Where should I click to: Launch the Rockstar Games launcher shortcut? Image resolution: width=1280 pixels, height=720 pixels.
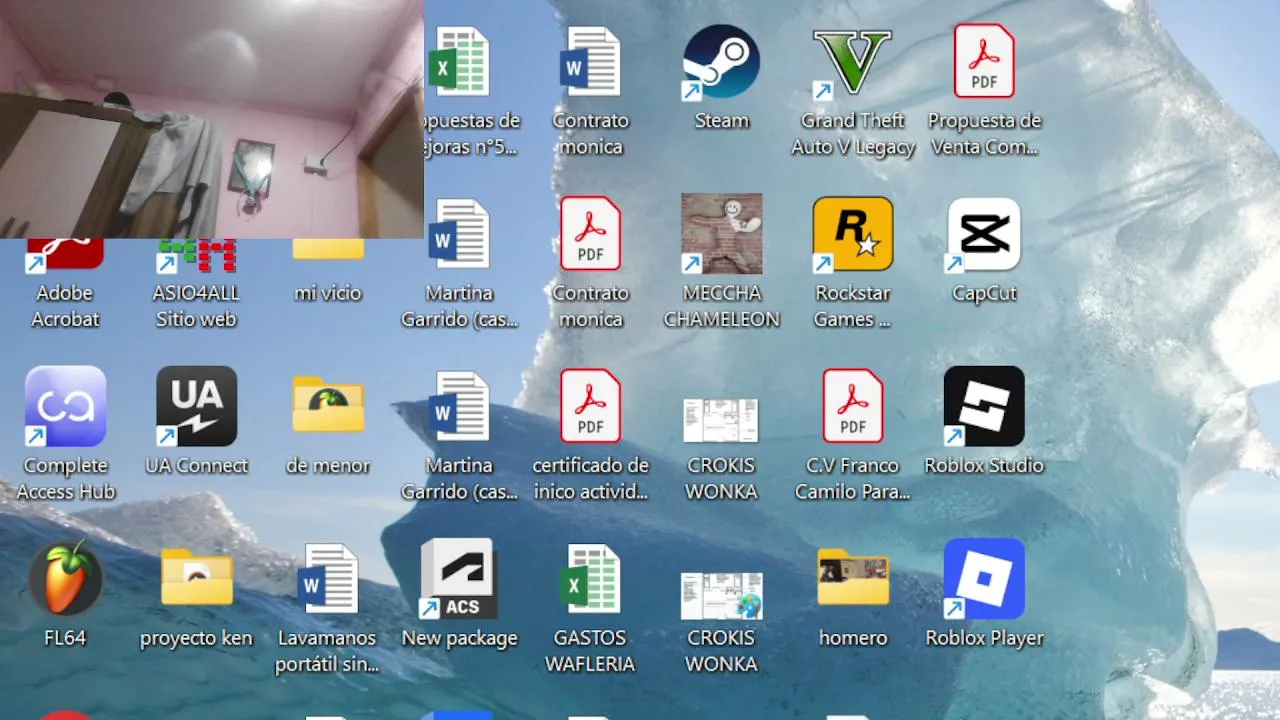pyautogui.click(x=852, y=234)
